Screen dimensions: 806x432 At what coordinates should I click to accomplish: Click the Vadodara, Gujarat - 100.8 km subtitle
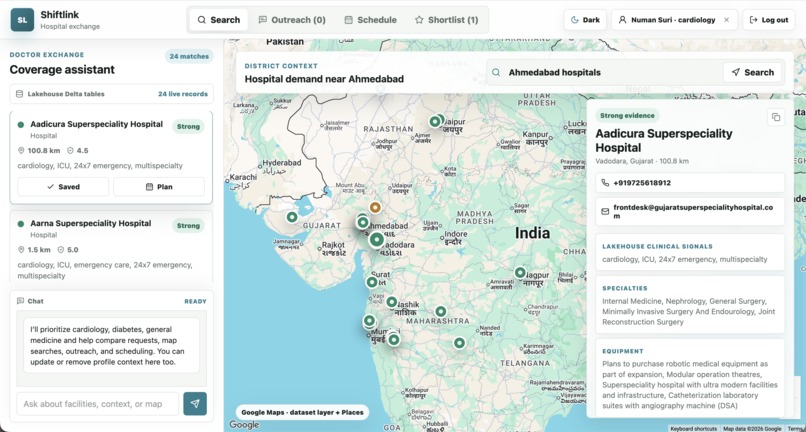[642, 161]
